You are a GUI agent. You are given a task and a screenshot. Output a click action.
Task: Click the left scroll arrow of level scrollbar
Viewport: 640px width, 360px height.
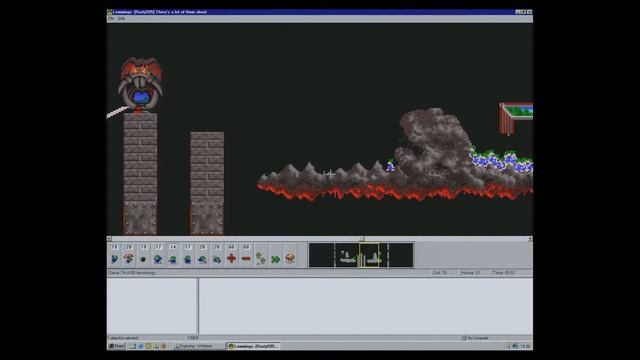109,239
